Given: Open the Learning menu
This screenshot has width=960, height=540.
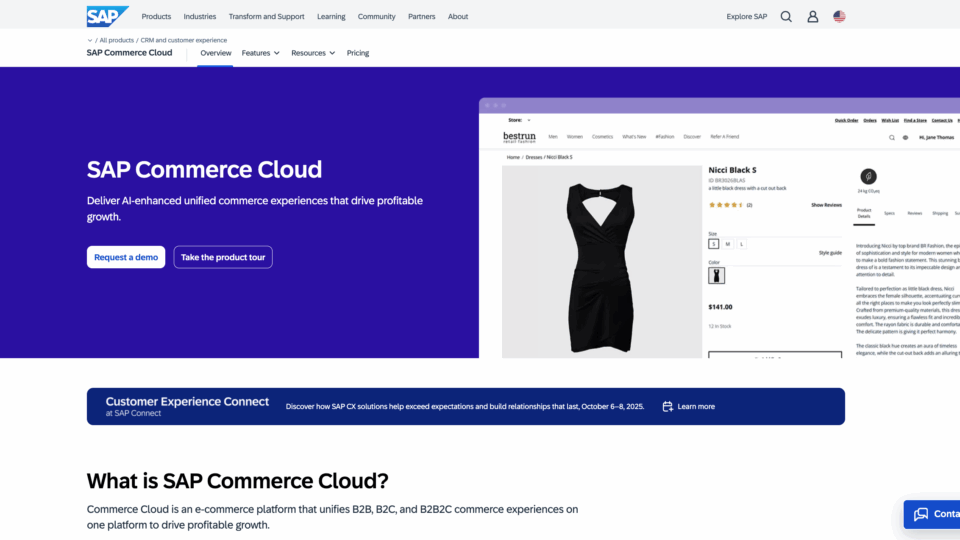Looking at the screenshot, I should 331,17.
